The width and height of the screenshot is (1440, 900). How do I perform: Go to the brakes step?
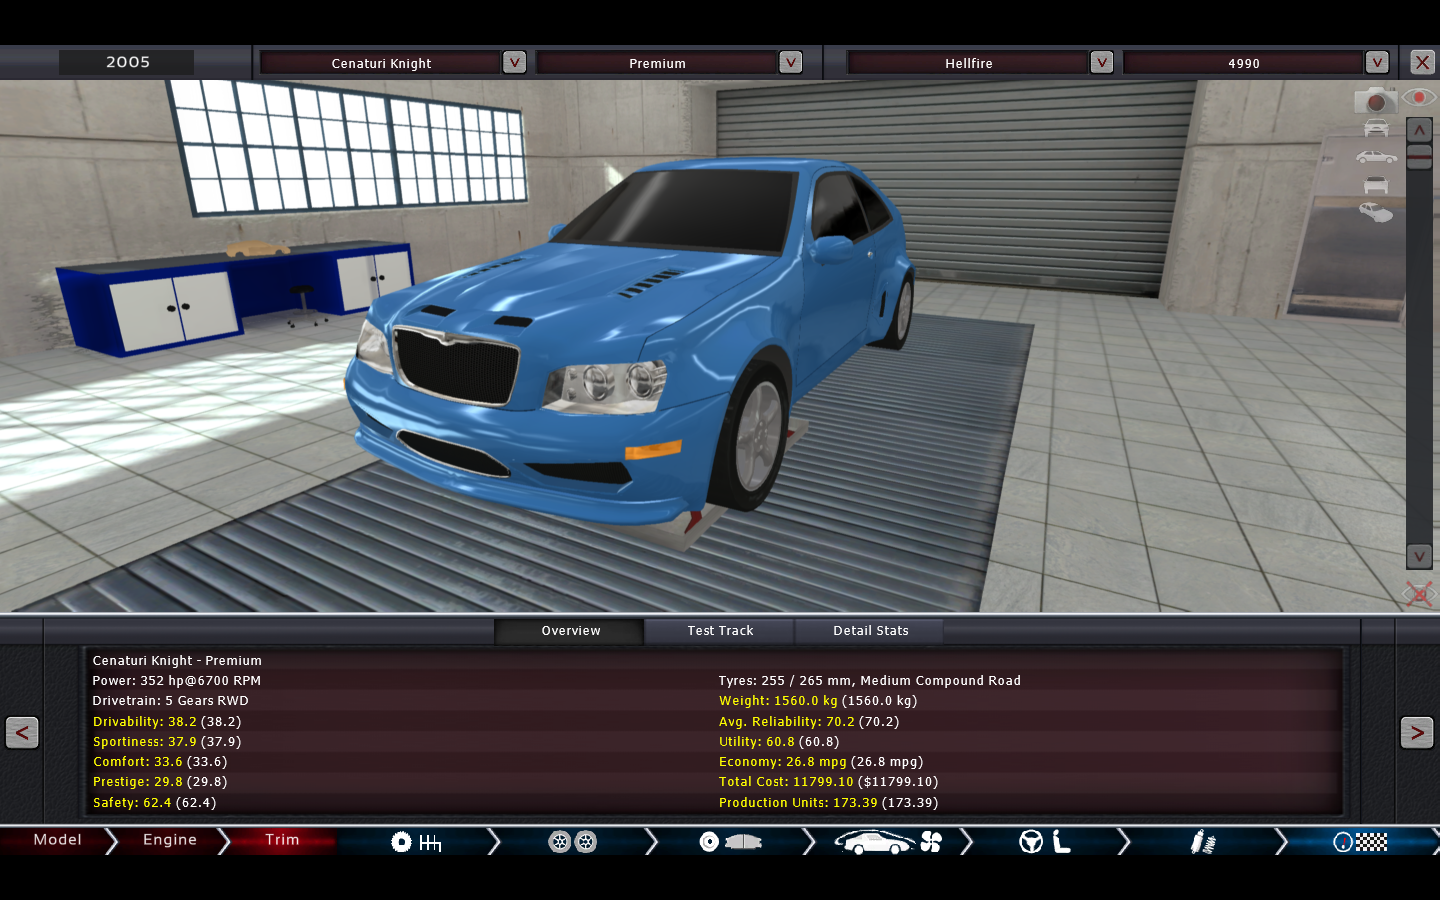730,842
